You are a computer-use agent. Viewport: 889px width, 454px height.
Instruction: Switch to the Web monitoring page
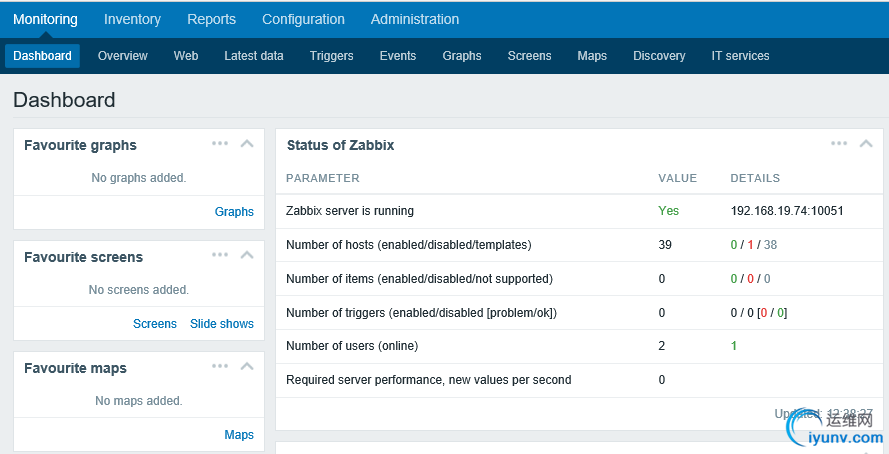click(186, 56)
